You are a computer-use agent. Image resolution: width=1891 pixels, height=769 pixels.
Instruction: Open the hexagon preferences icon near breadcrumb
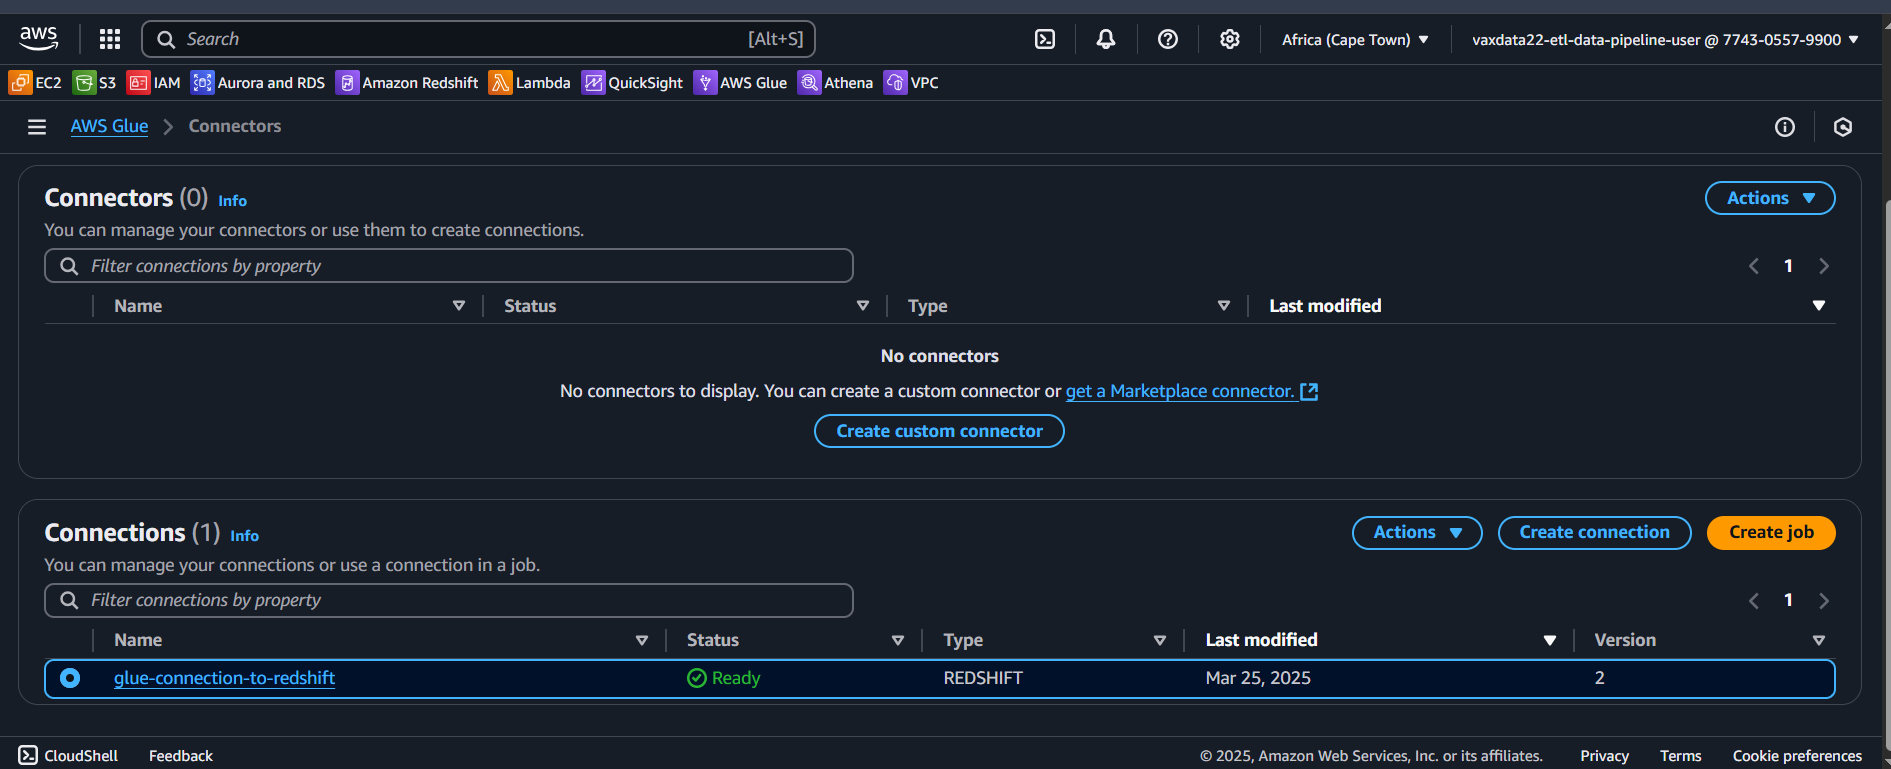click(1843, 127)
